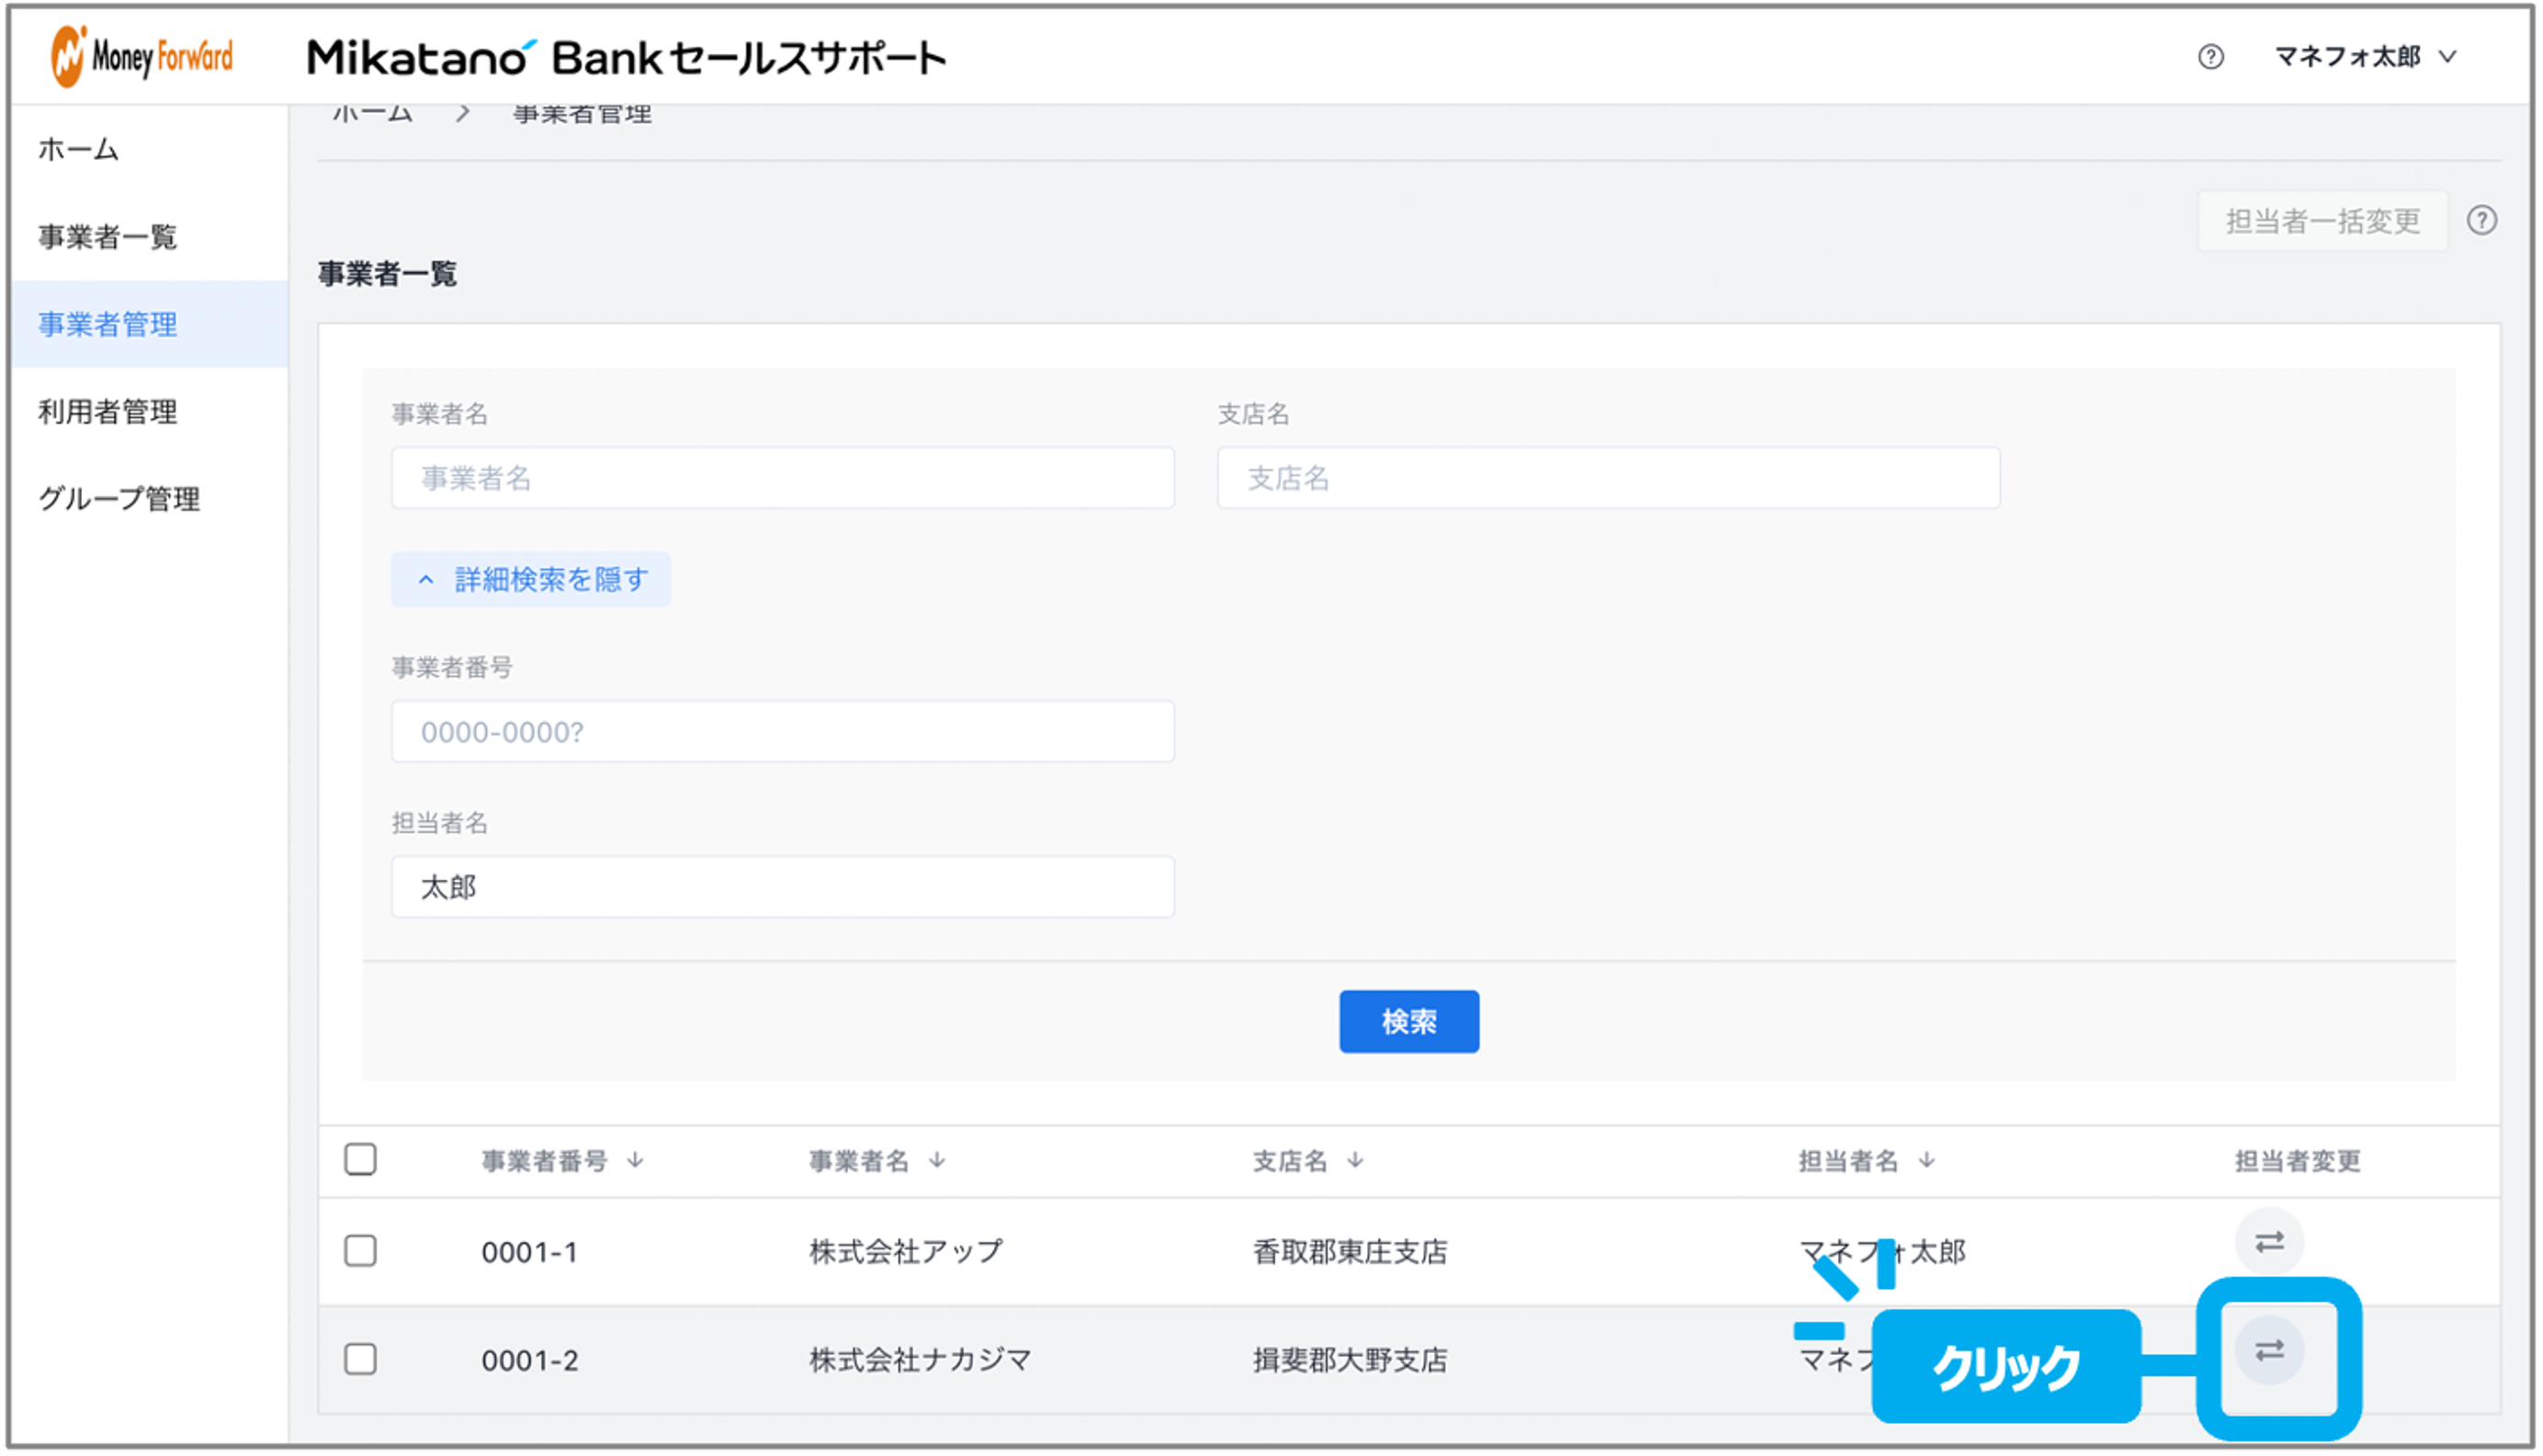Click the blue 検索 button
The width and height of the screenshot is (2543, 1456).
pyautogui.click(x=1408, y=1021)
